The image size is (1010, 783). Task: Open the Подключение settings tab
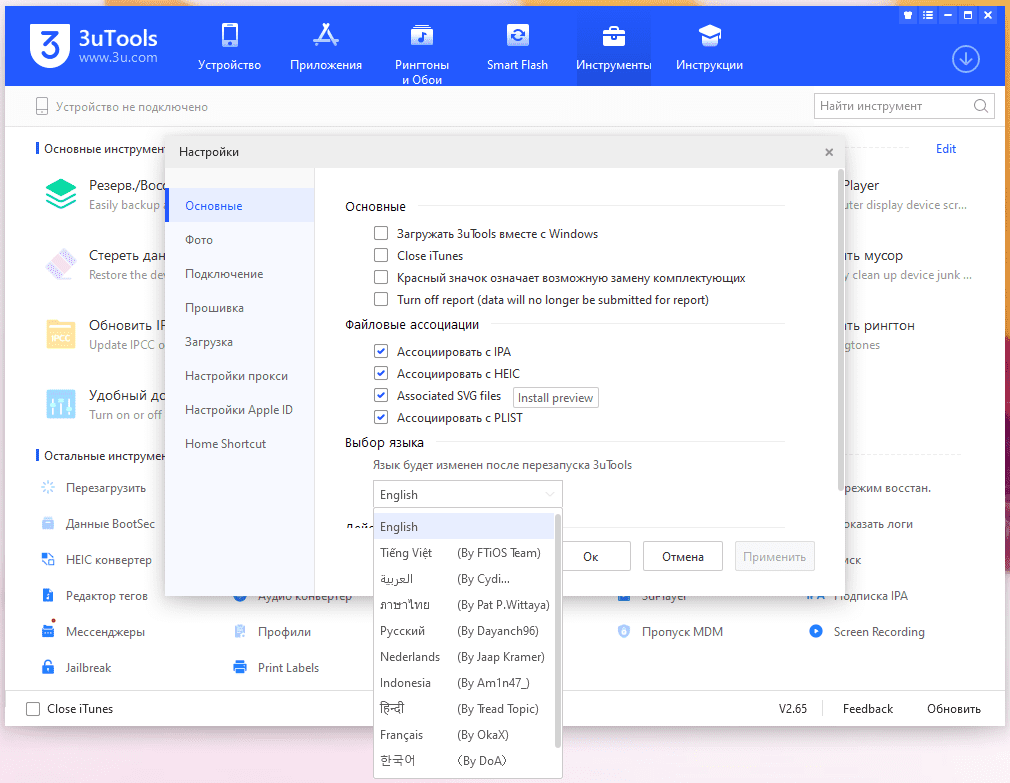pyautogui.click(x=240, y=274)
